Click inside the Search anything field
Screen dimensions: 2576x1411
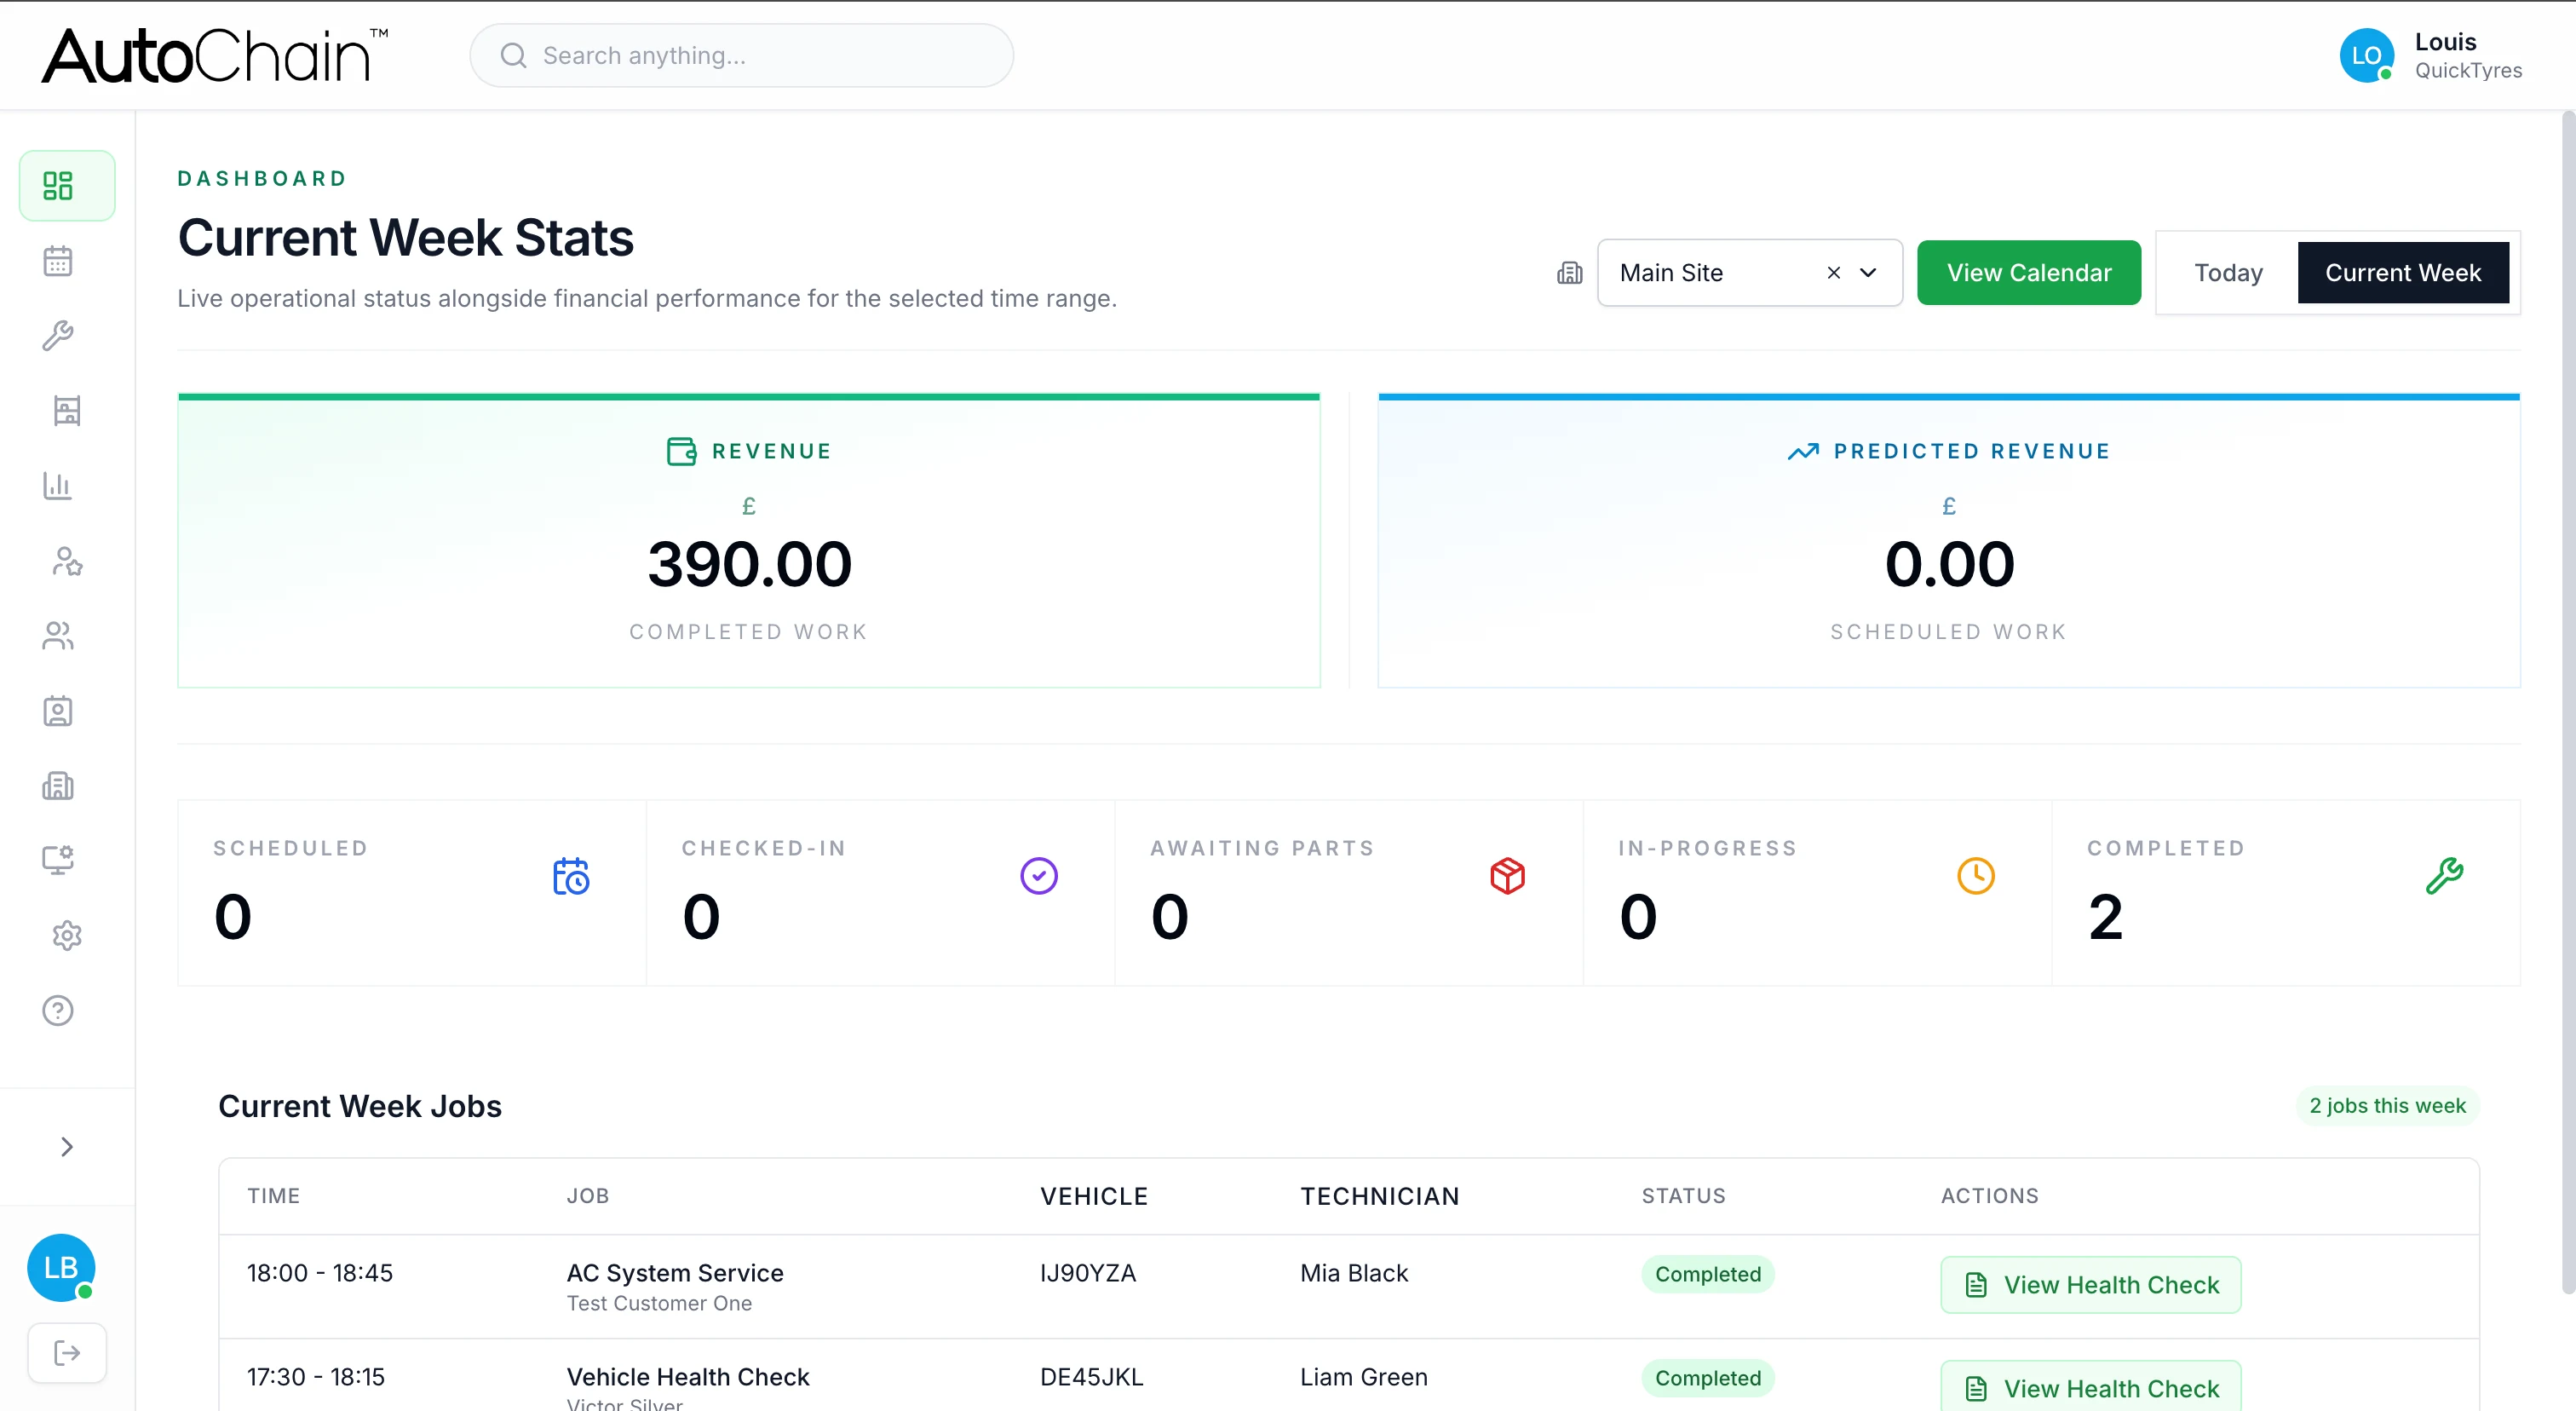(741, 55)
